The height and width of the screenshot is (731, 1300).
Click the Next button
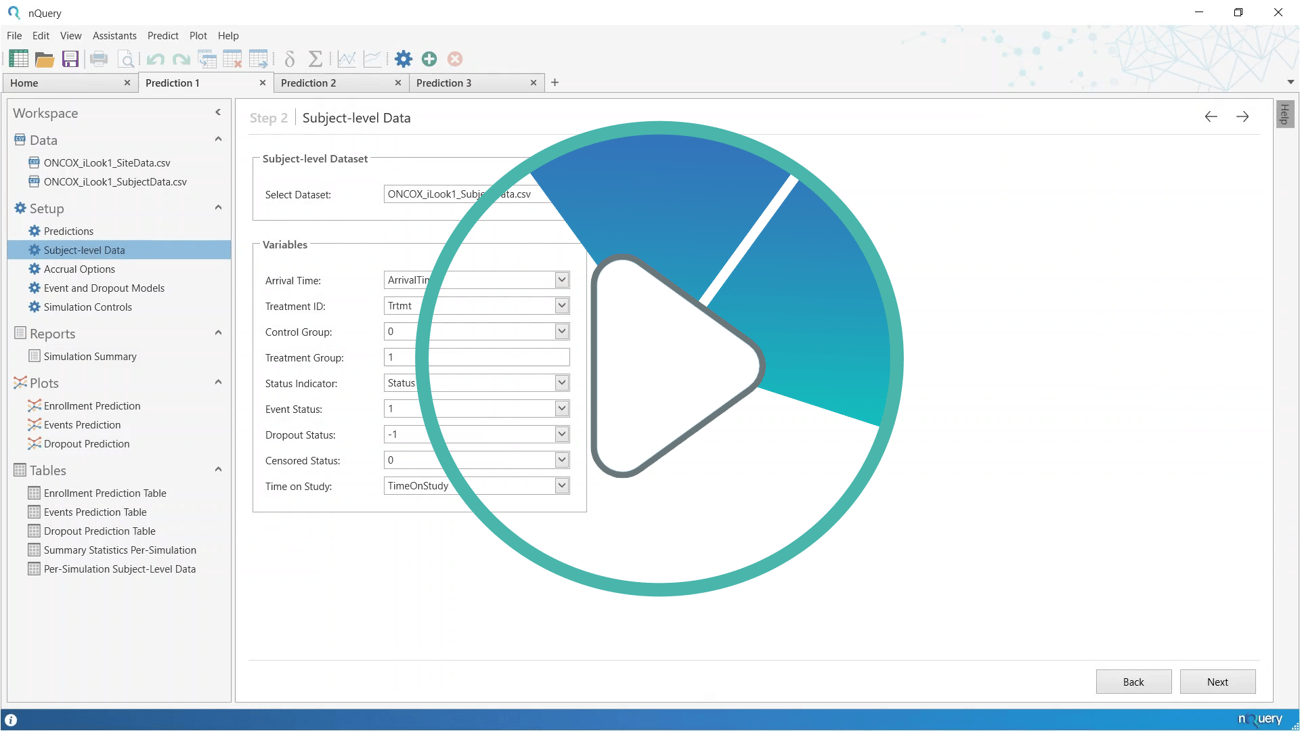point(1217,681)
